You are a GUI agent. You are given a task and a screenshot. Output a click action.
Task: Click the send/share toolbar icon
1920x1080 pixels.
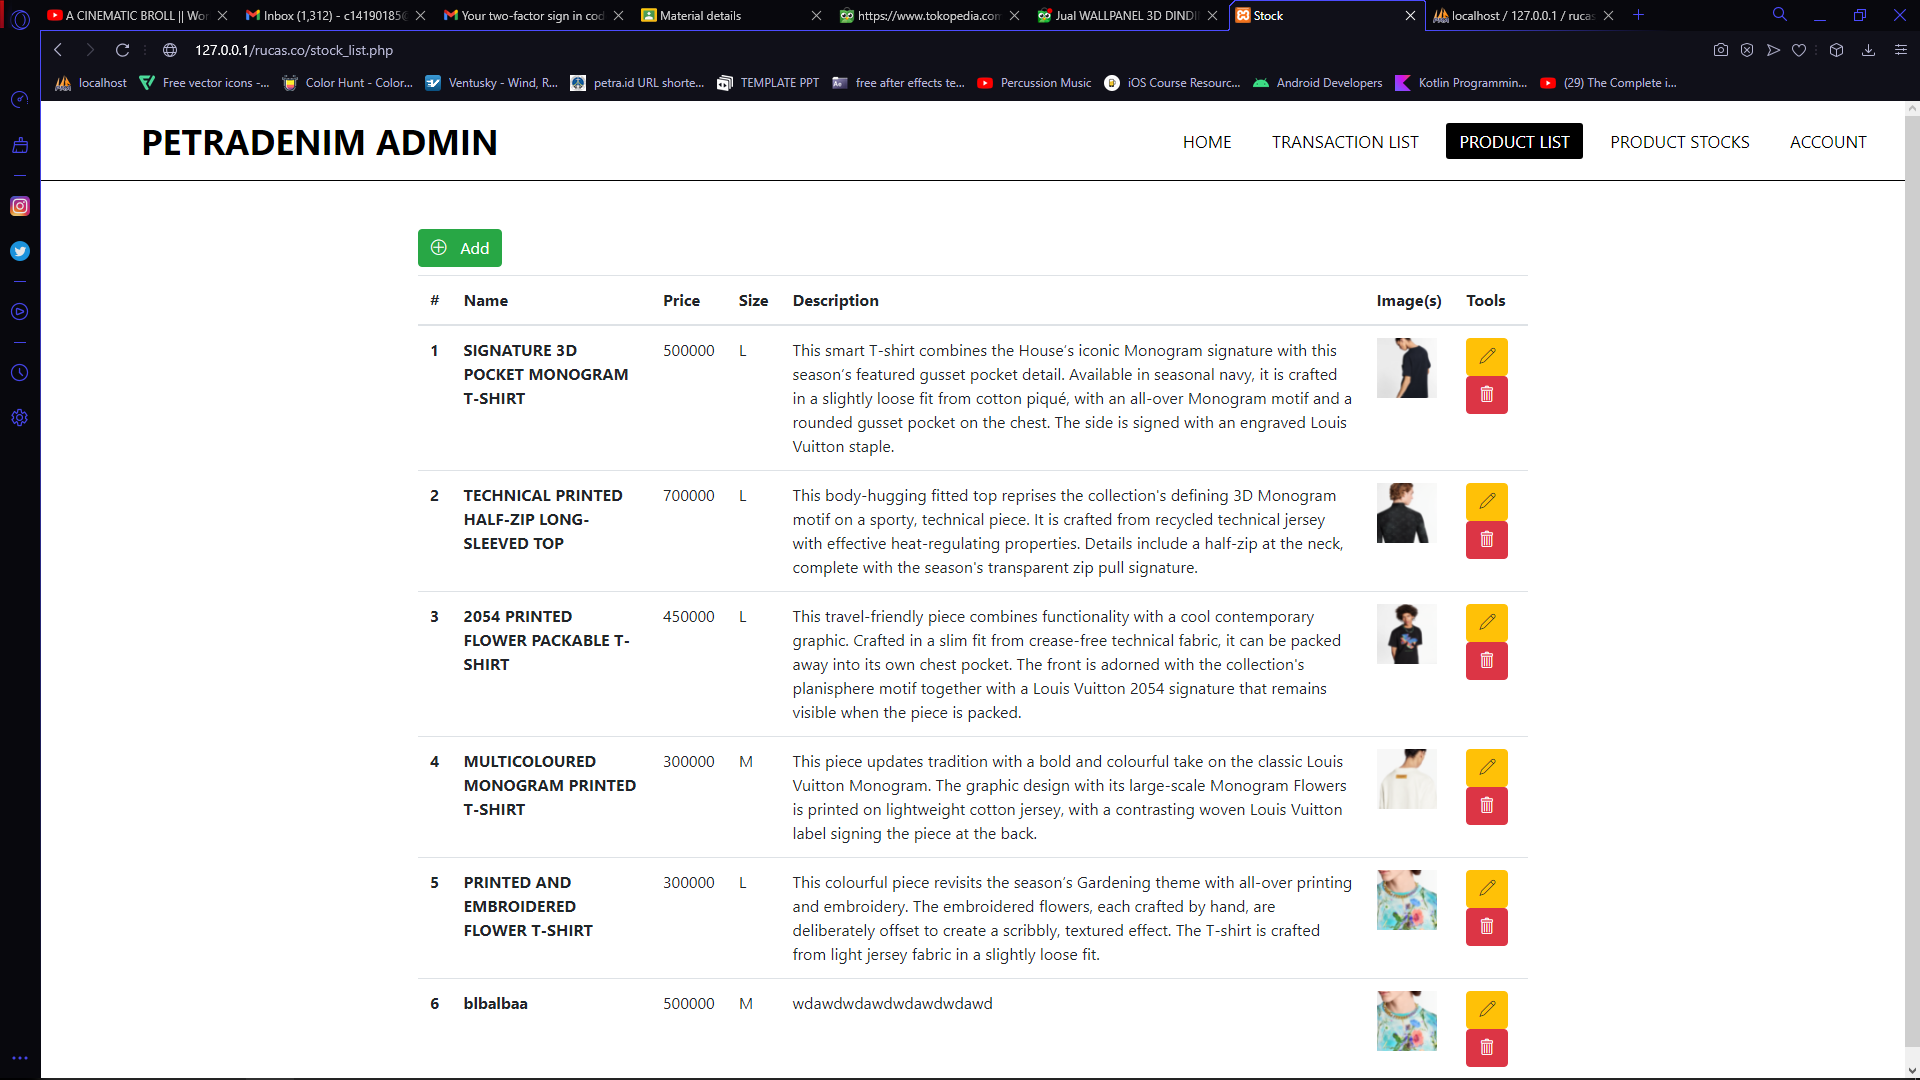click(1772, 50)
